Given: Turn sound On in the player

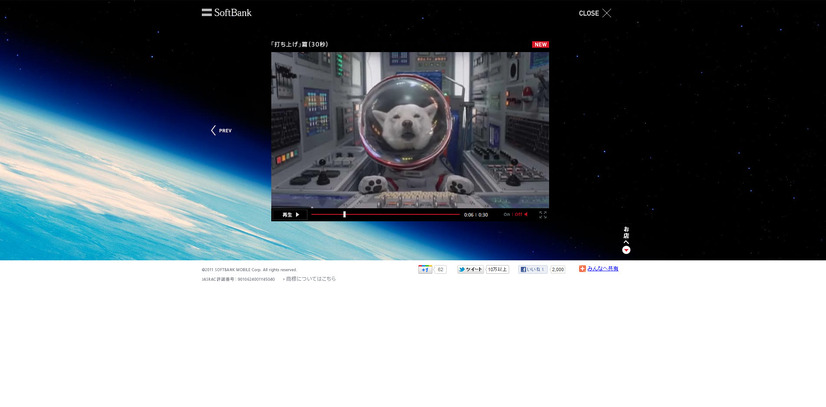Looking at the screenshot, I should coord(507,214).
